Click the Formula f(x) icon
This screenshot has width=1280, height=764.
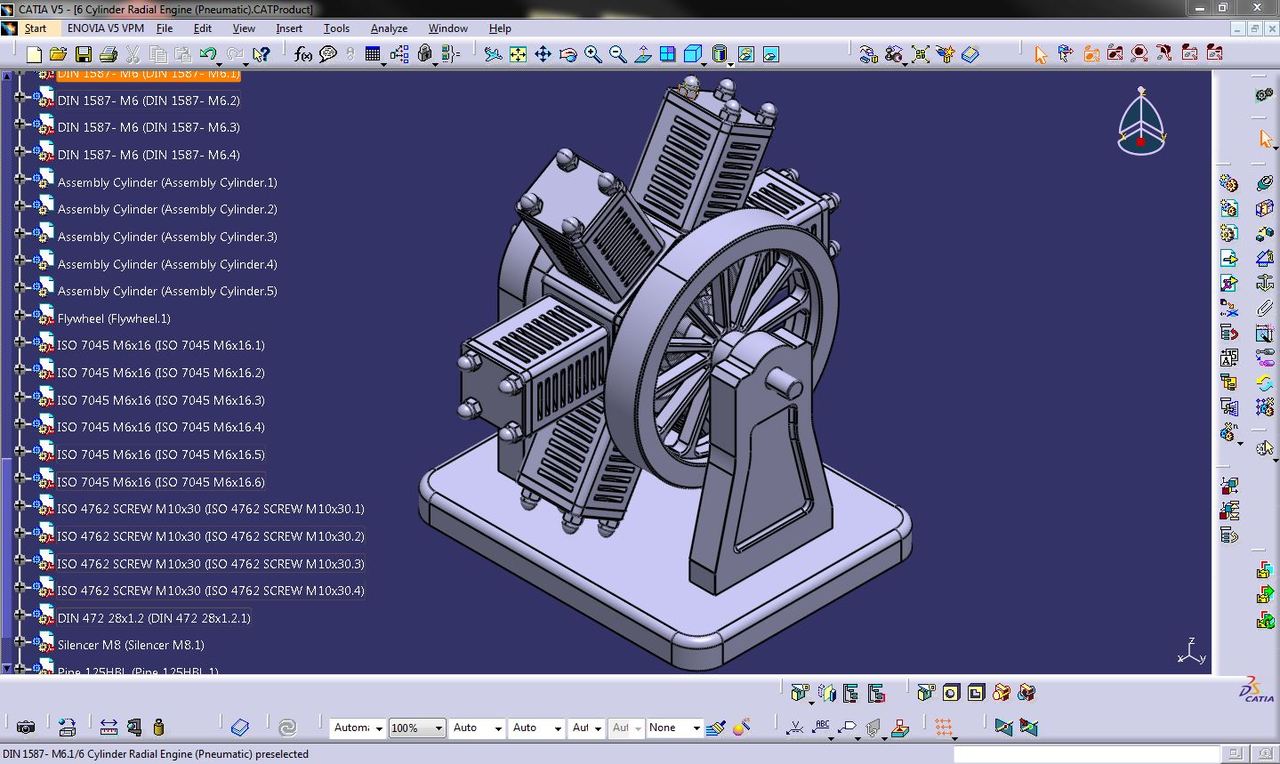click(x=303, y=54)
